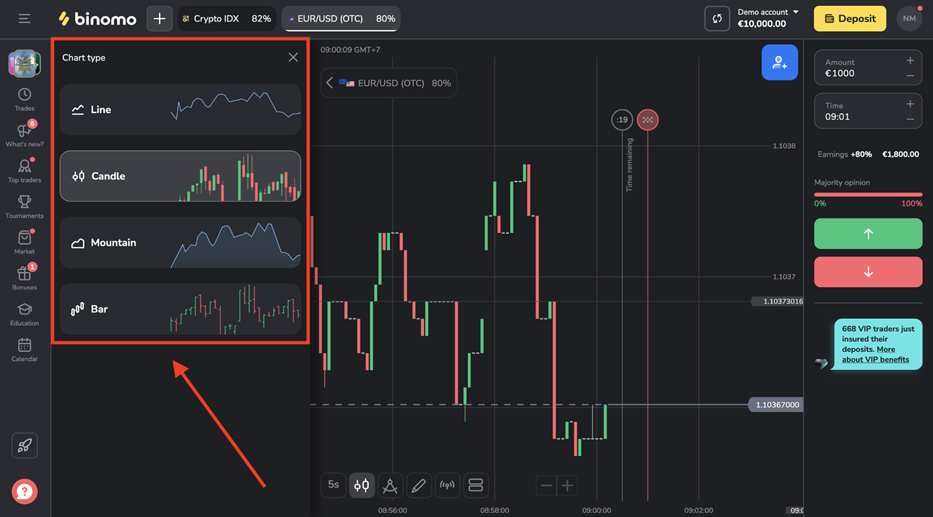The image size is (933, 517).
Task: Click the Deposit button
Action: [x=850, y=18]
